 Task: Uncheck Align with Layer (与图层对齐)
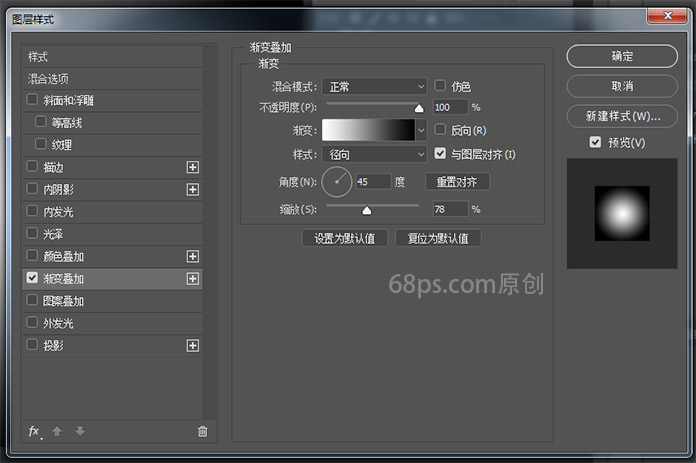point(440,153)
